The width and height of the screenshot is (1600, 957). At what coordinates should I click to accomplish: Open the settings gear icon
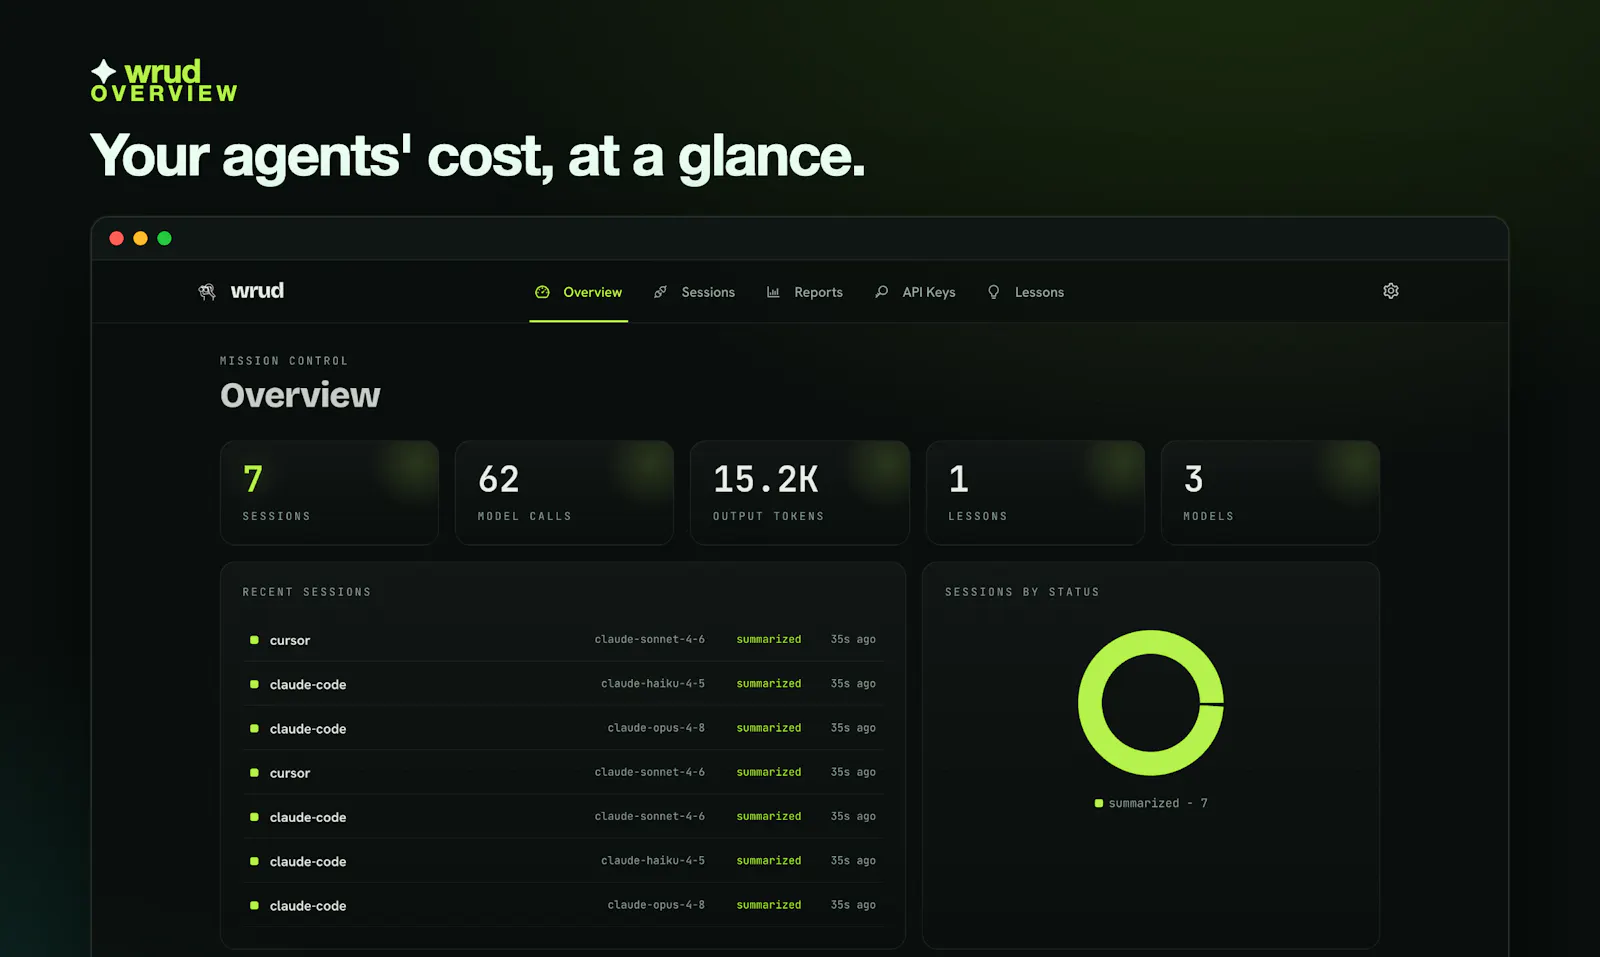click(1391, 291)
